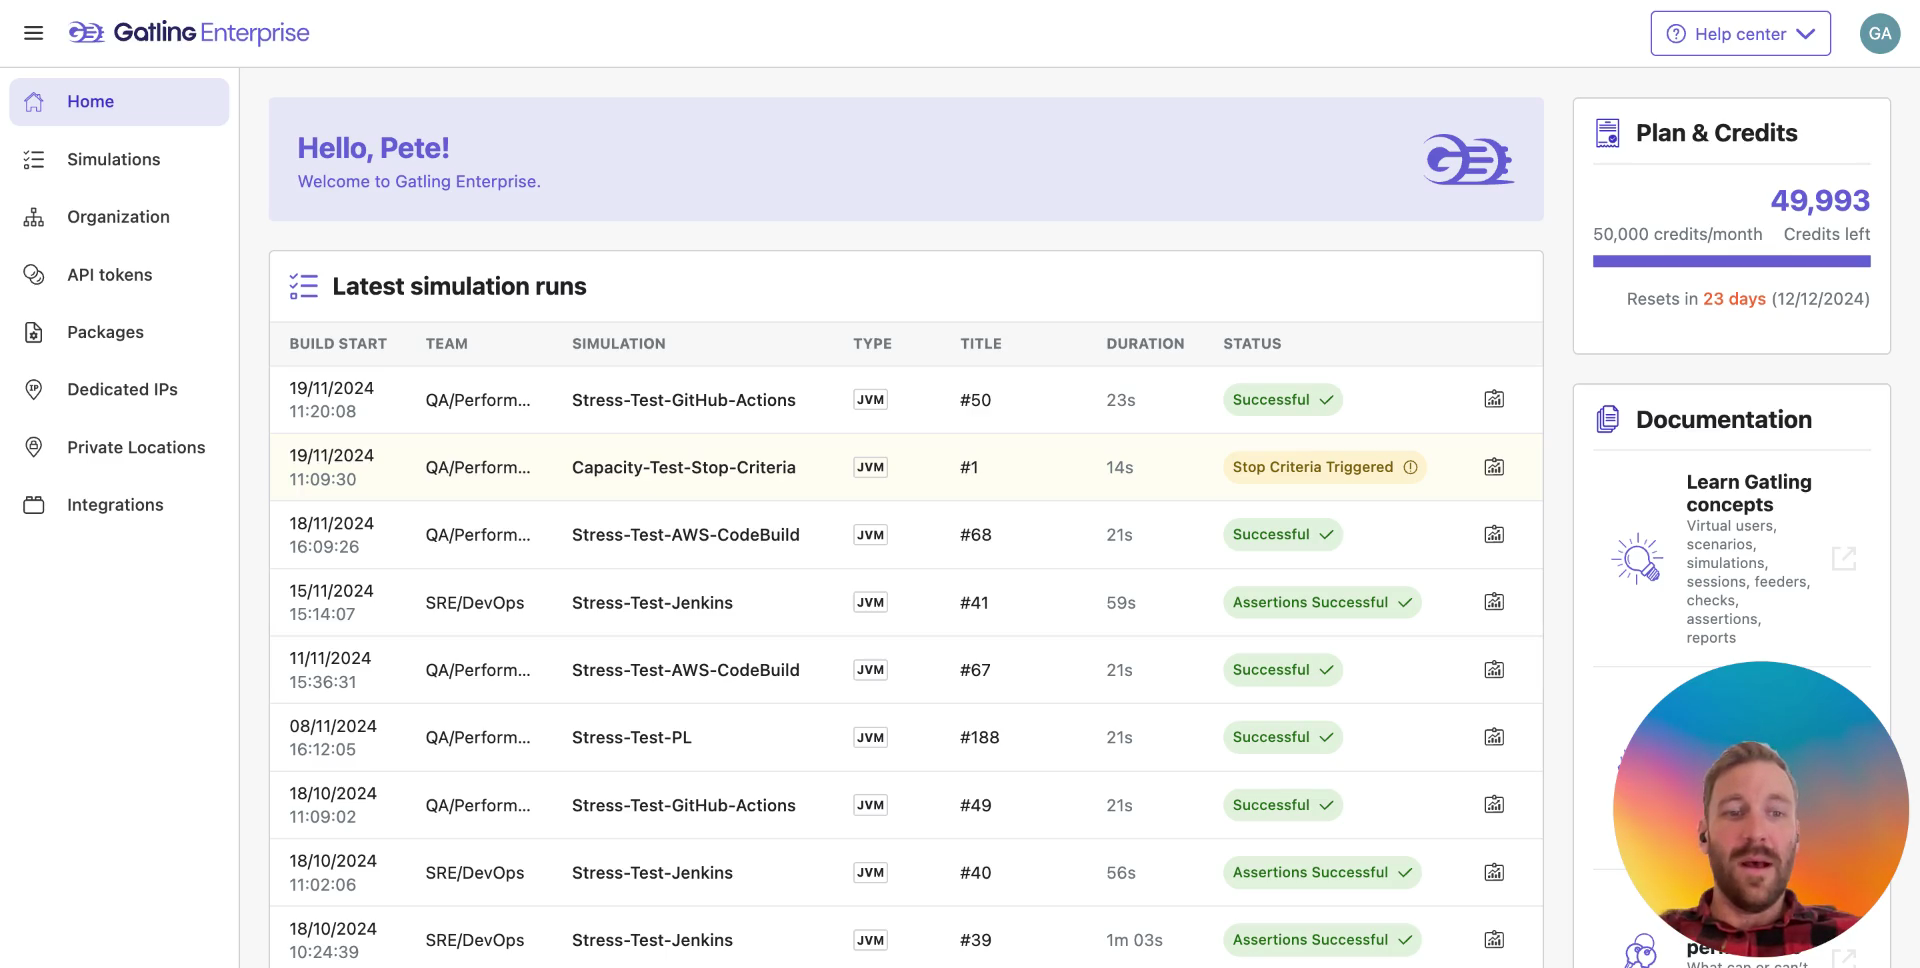
Task: Open the Capacity-Test-Stop-Criteria simulation
Action: pos(684,467)
